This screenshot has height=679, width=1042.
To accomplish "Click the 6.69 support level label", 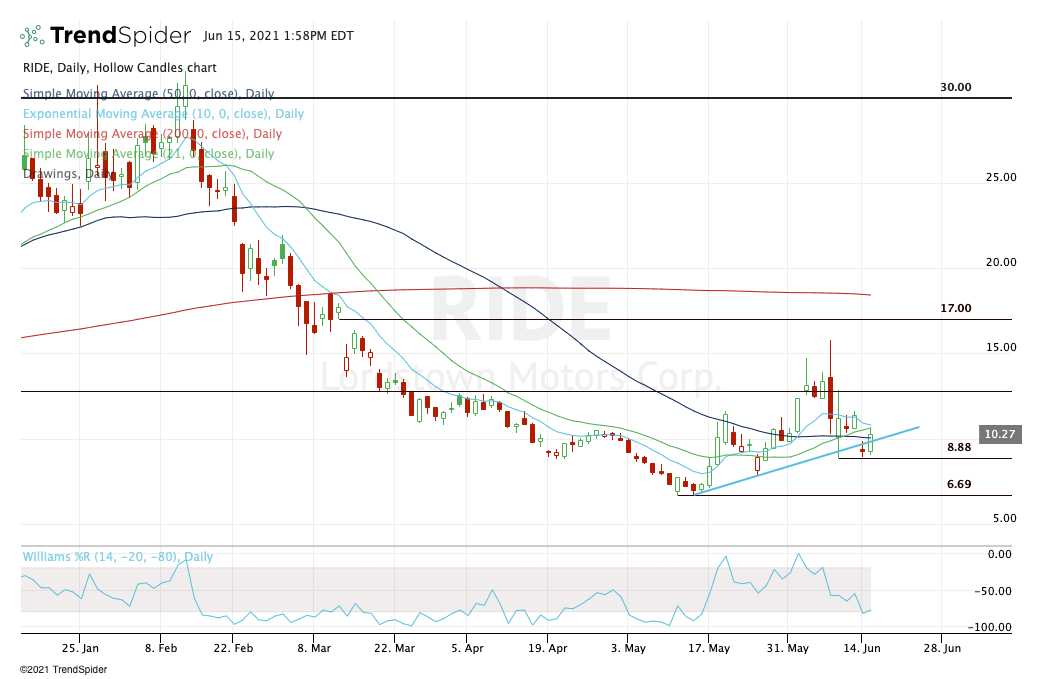I will click(x=959, y=484).
